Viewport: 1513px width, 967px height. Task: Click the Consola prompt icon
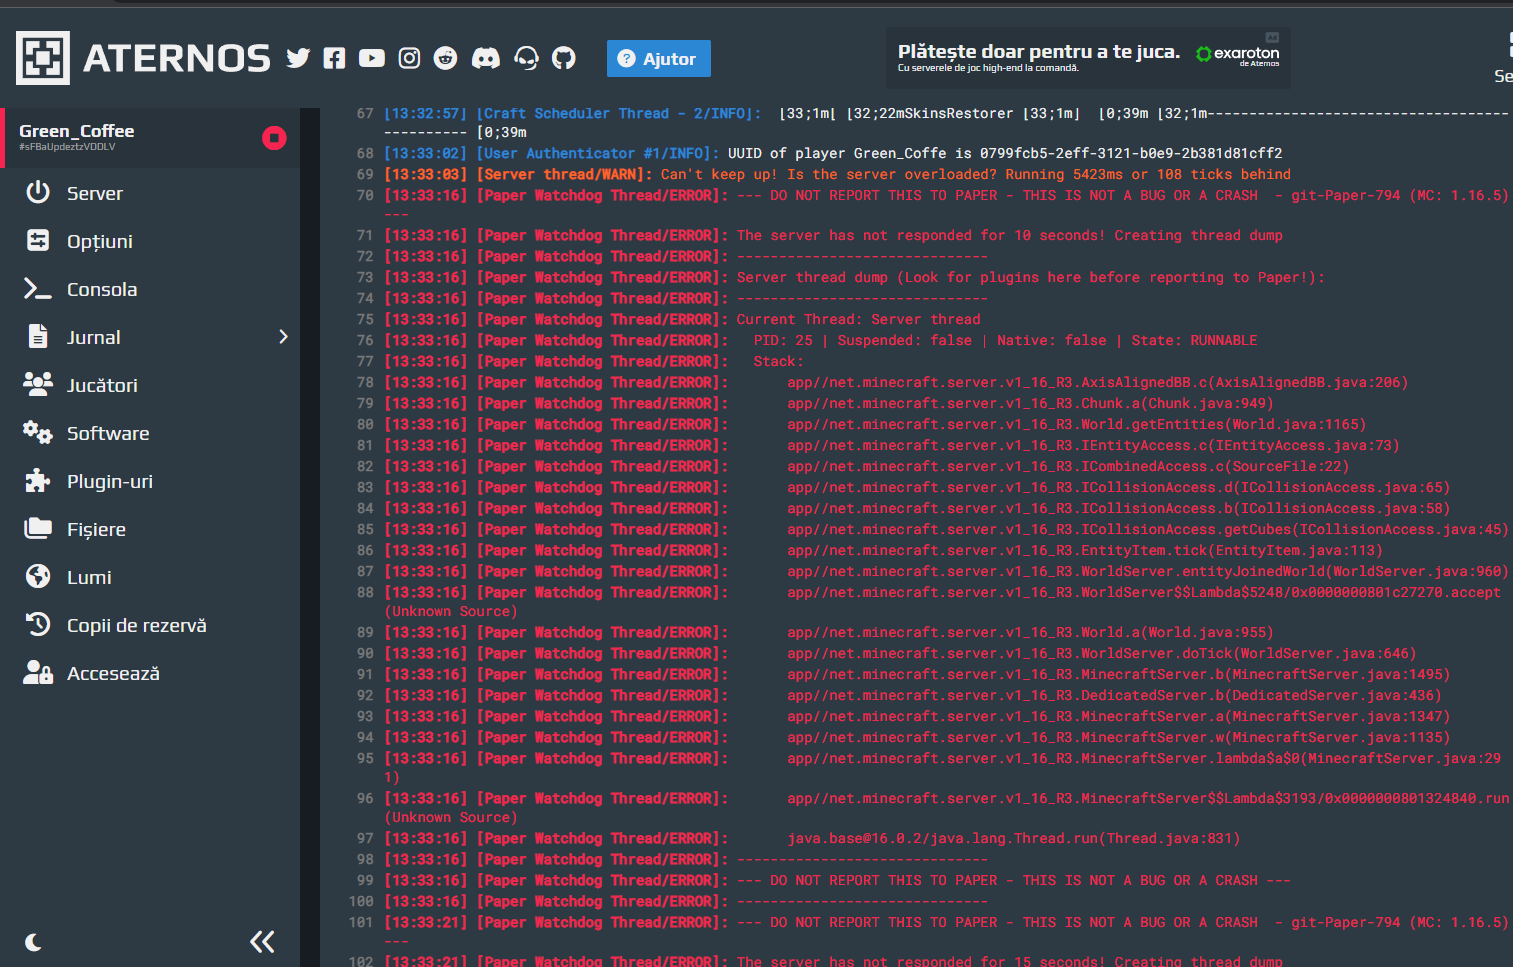(38, 289)
